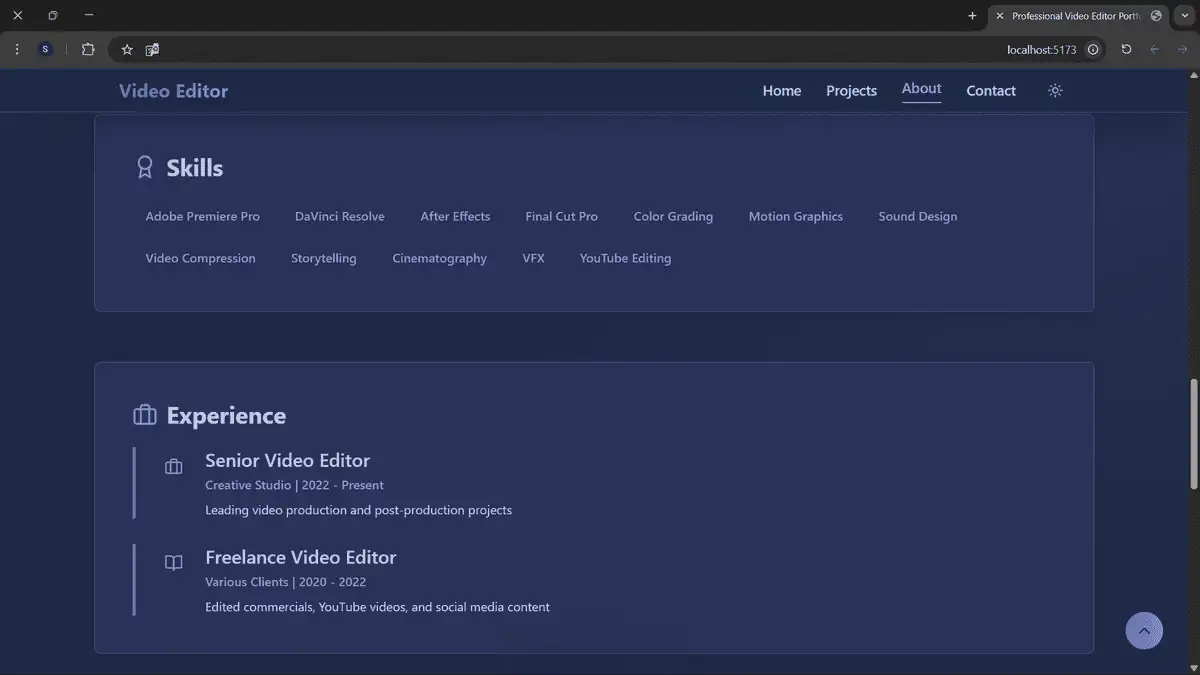Image resolution: width=1200 pixels, height=675 pixels.
Task: Open a new browser tab with plus icon
Action: coord(972,16)
